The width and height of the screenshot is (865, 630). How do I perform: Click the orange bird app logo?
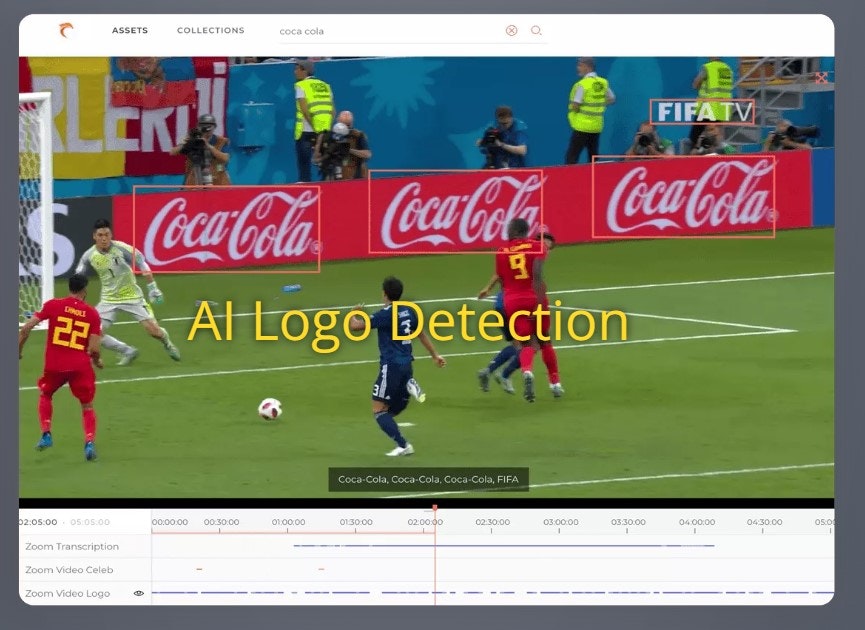(66, 30)
